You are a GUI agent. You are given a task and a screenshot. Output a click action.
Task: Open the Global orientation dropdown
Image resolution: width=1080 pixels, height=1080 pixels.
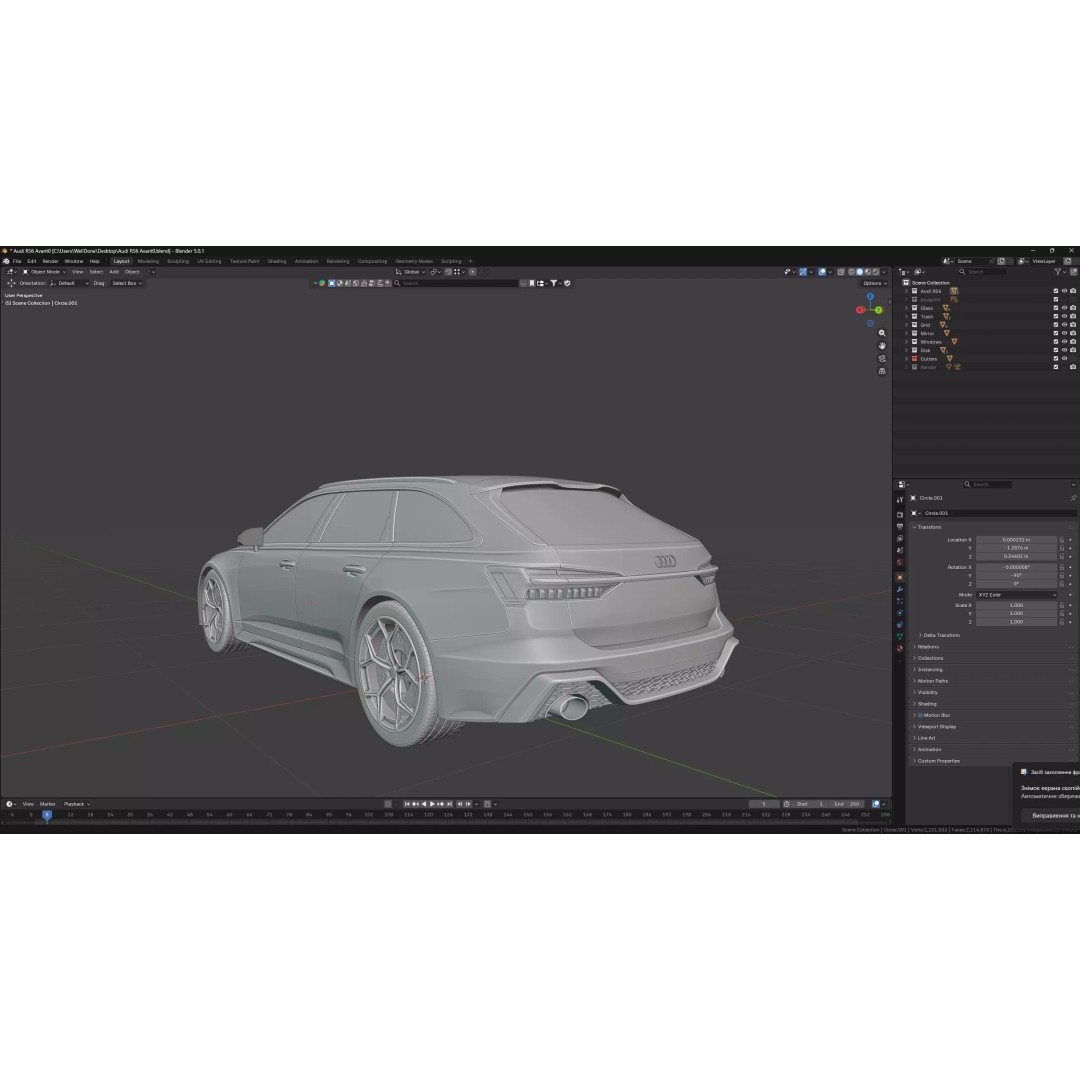click(x=411, y=272)
